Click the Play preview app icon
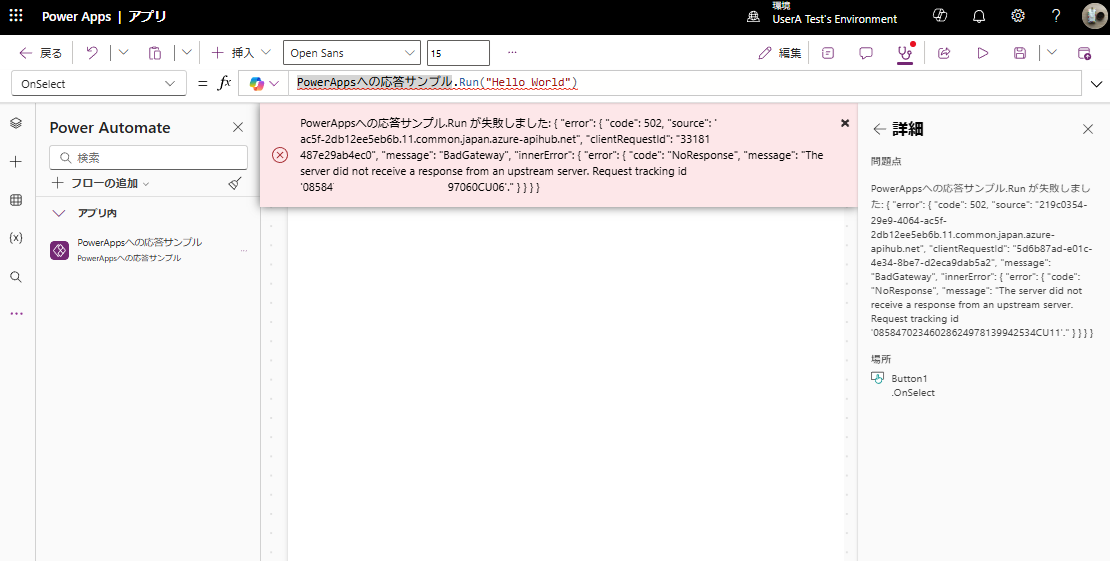This screenshot has height=561, width=1110. [983, 53]
